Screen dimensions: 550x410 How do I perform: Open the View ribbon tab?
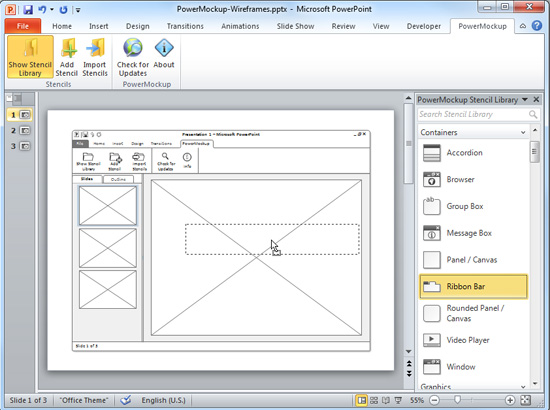381,26
